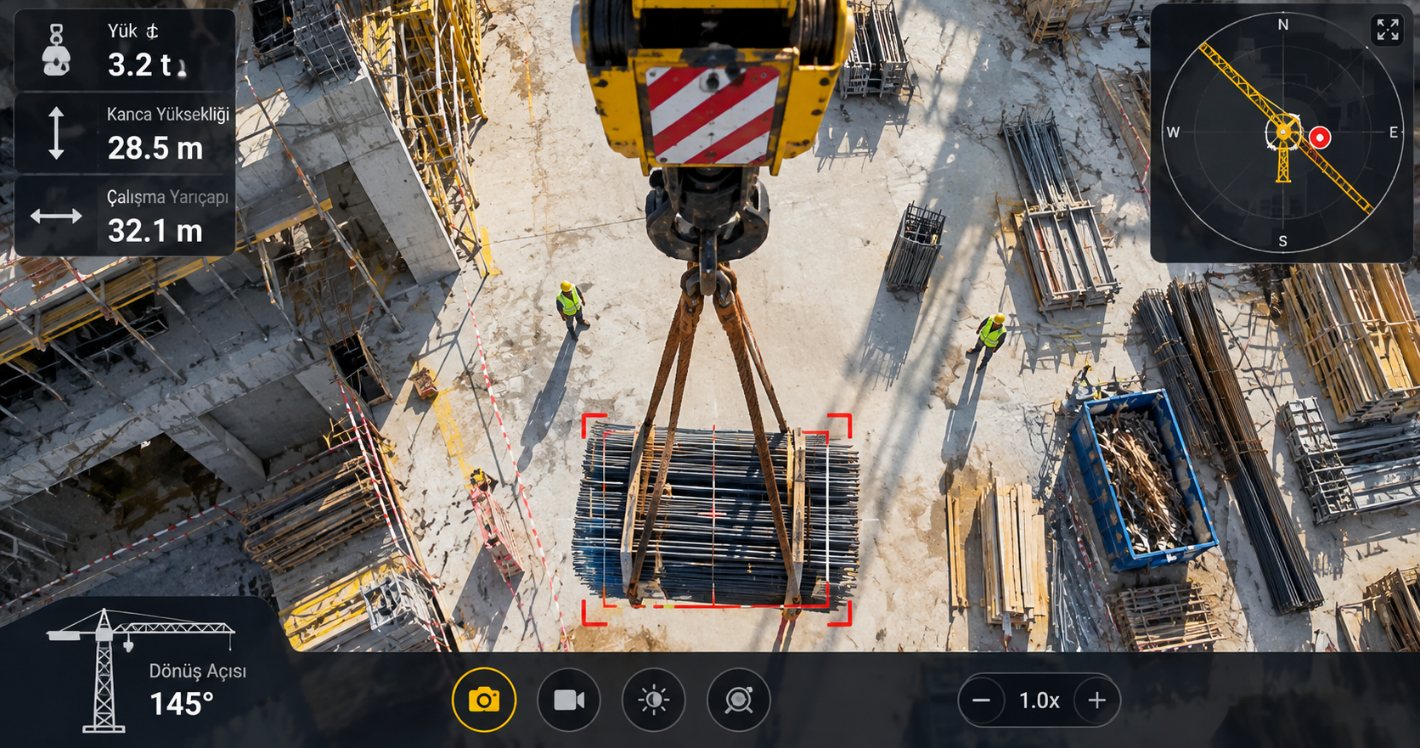The width and height of the screenshot is (1420, 748).
Task: Click the S marker on the compass
Action: pyautogui.click(x=1283, y=241)
